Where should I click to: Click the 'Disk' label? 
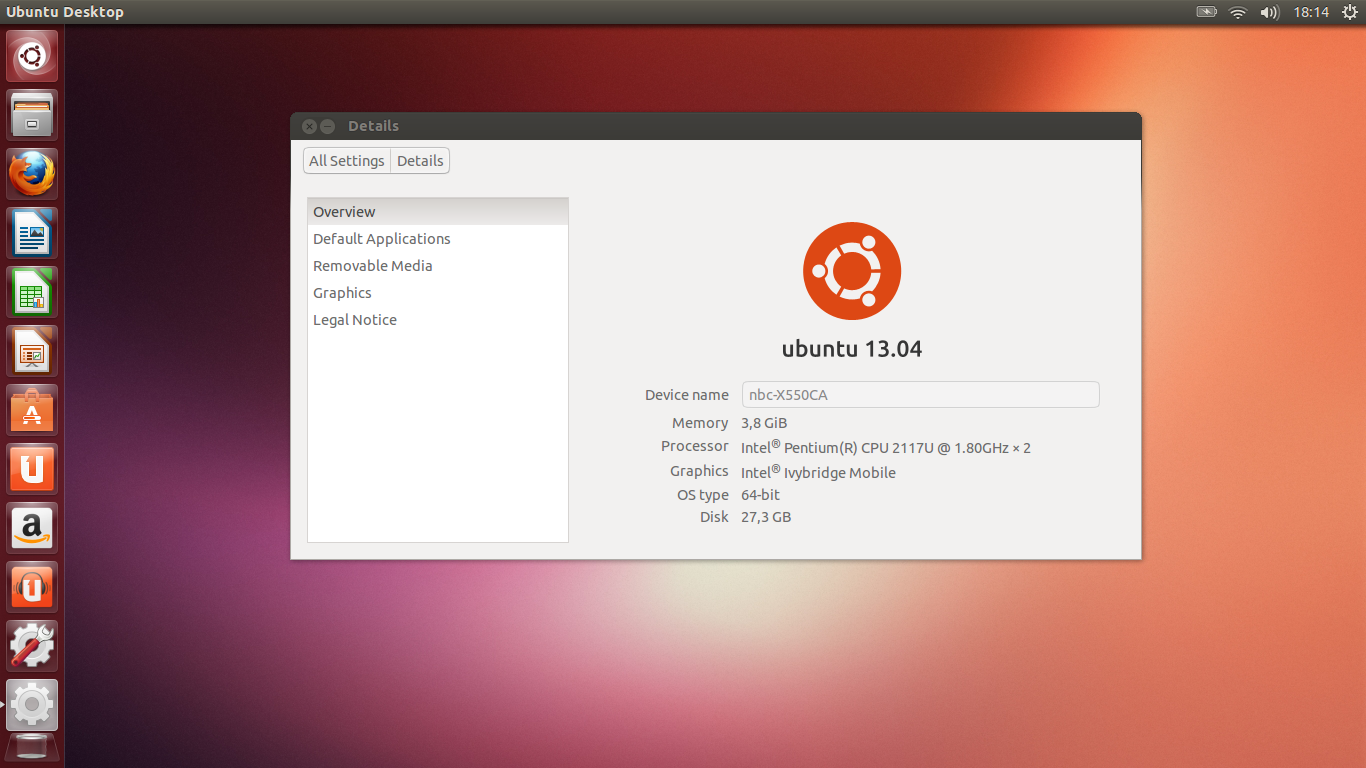(714, 517)
